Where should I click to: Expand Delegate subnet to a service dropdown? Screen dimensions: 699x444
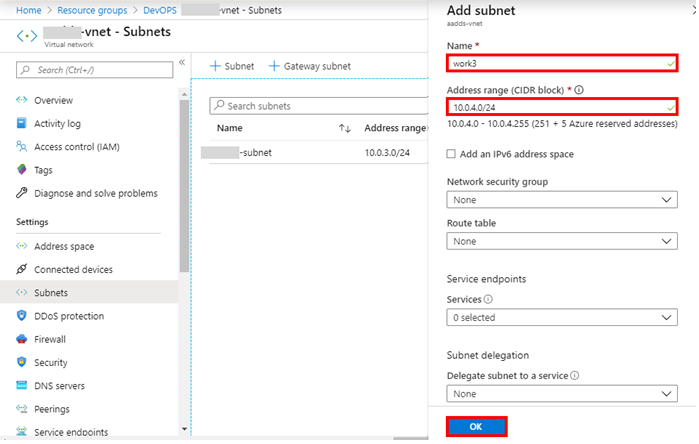562,394
